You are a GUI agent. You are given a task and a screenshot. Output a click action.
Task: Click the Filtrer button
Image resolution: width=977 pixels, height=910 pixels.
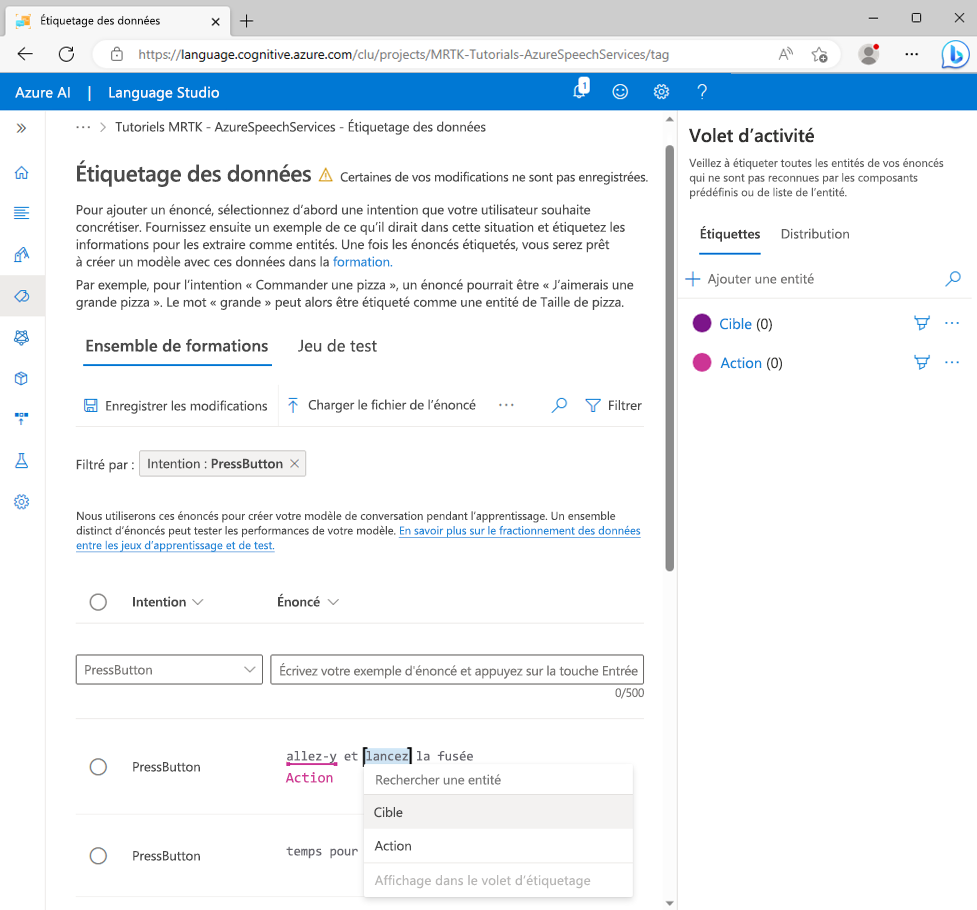[x=614, y=405]
